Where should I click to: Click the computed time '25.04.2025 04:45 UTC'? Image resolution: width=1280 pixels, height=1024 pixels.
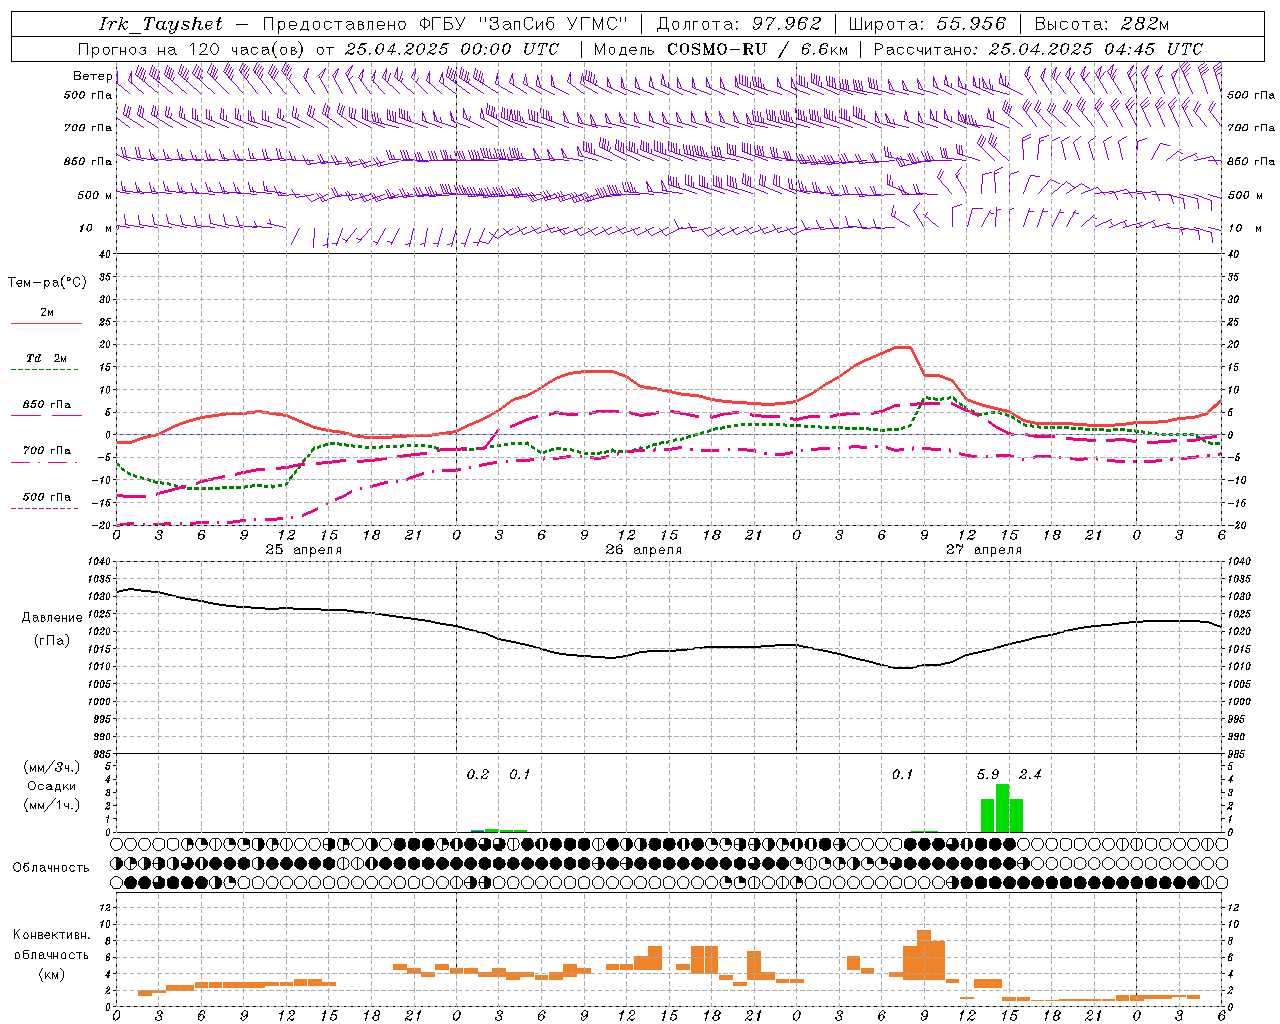point(1095,49)
